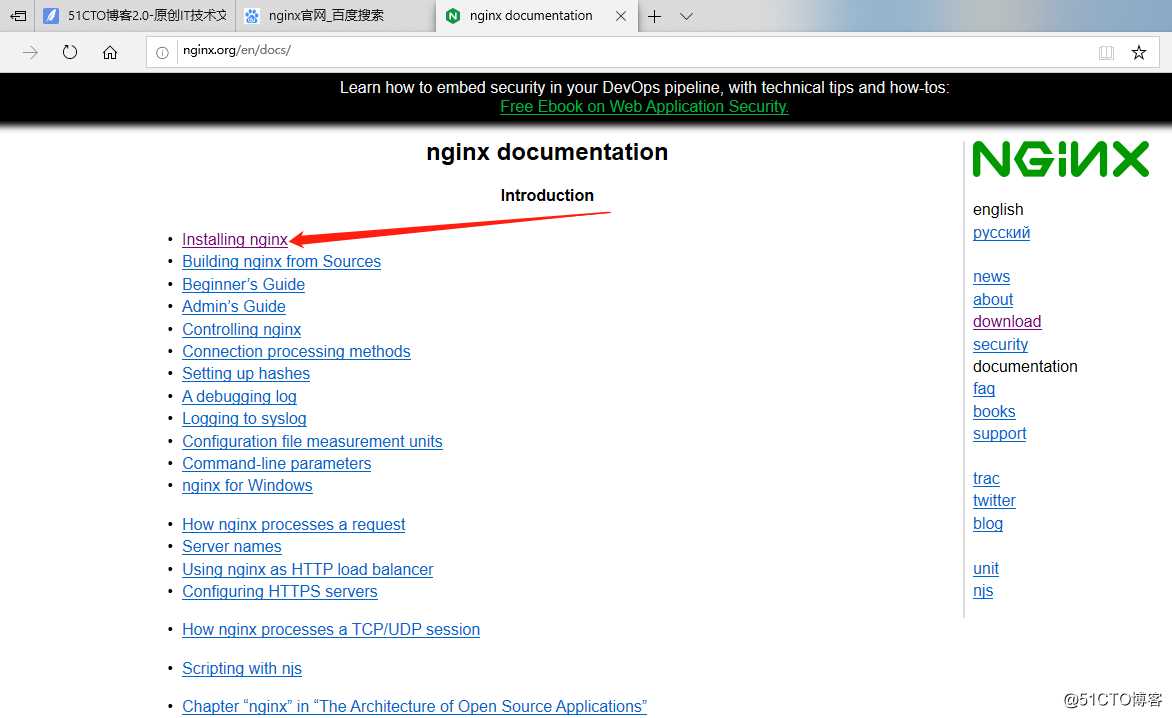Open the A debugging log link
The width and height of the screenshot is (1172, 718).
click(239, 397)
